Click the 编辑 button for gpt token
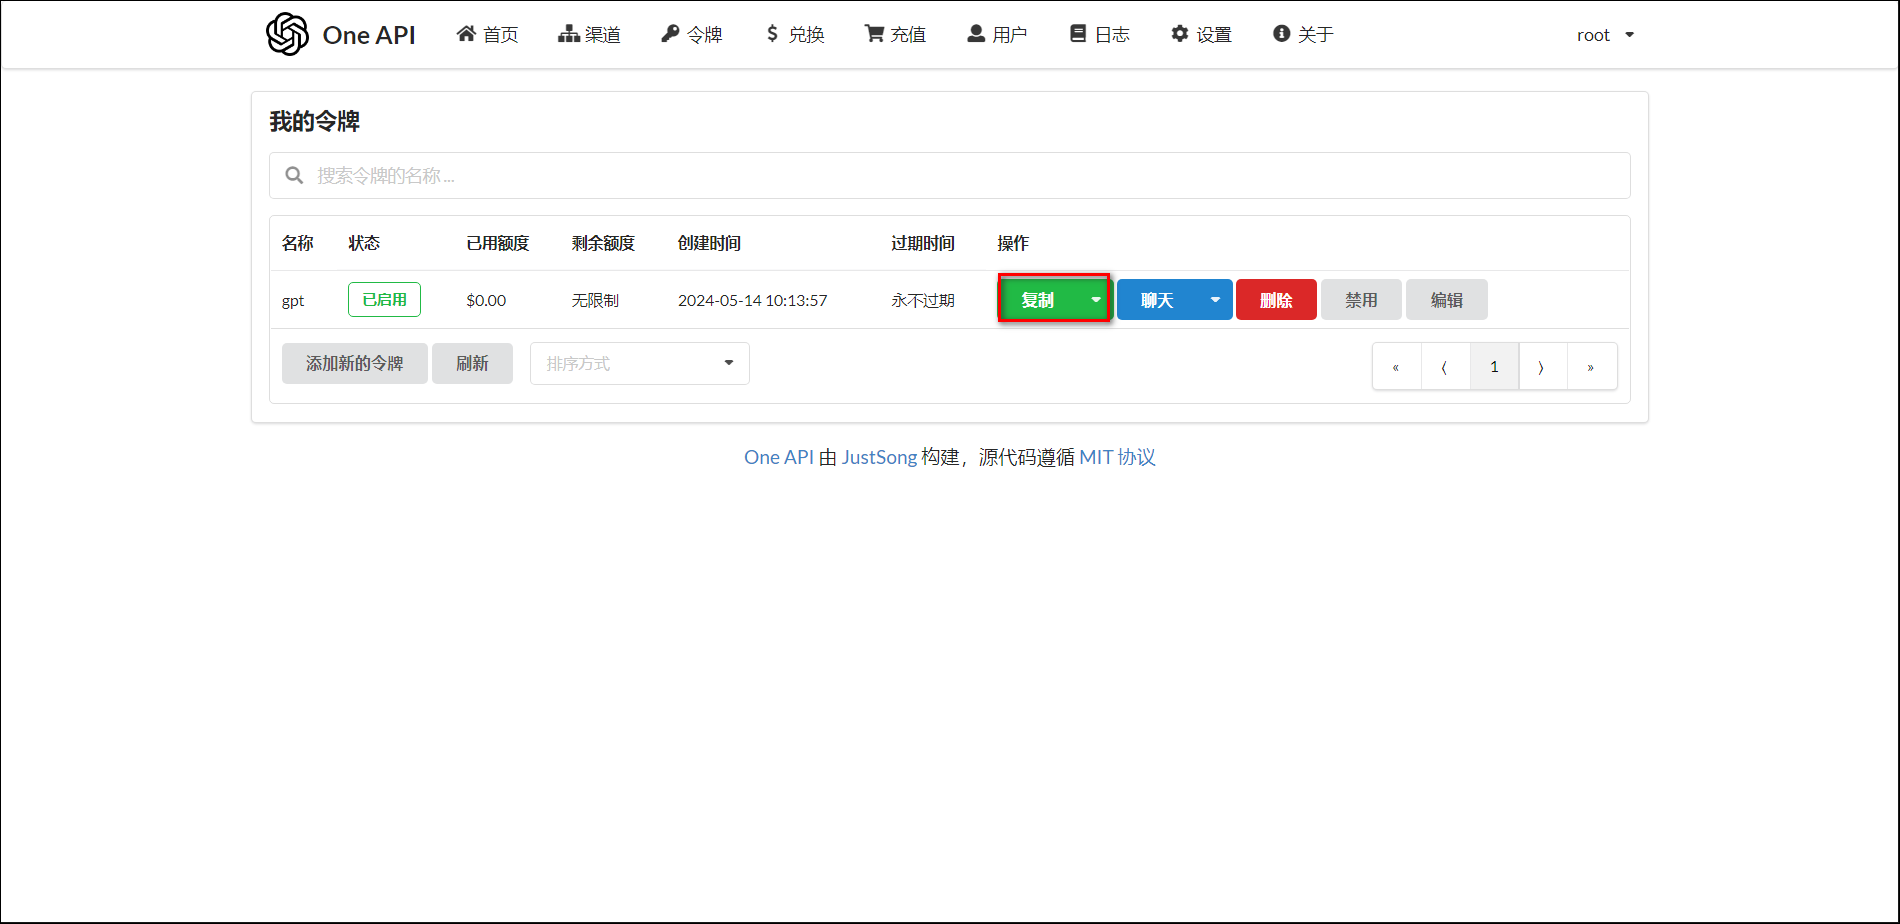The width and height of the screenshot is (1900, 924). click(1446, 300)
